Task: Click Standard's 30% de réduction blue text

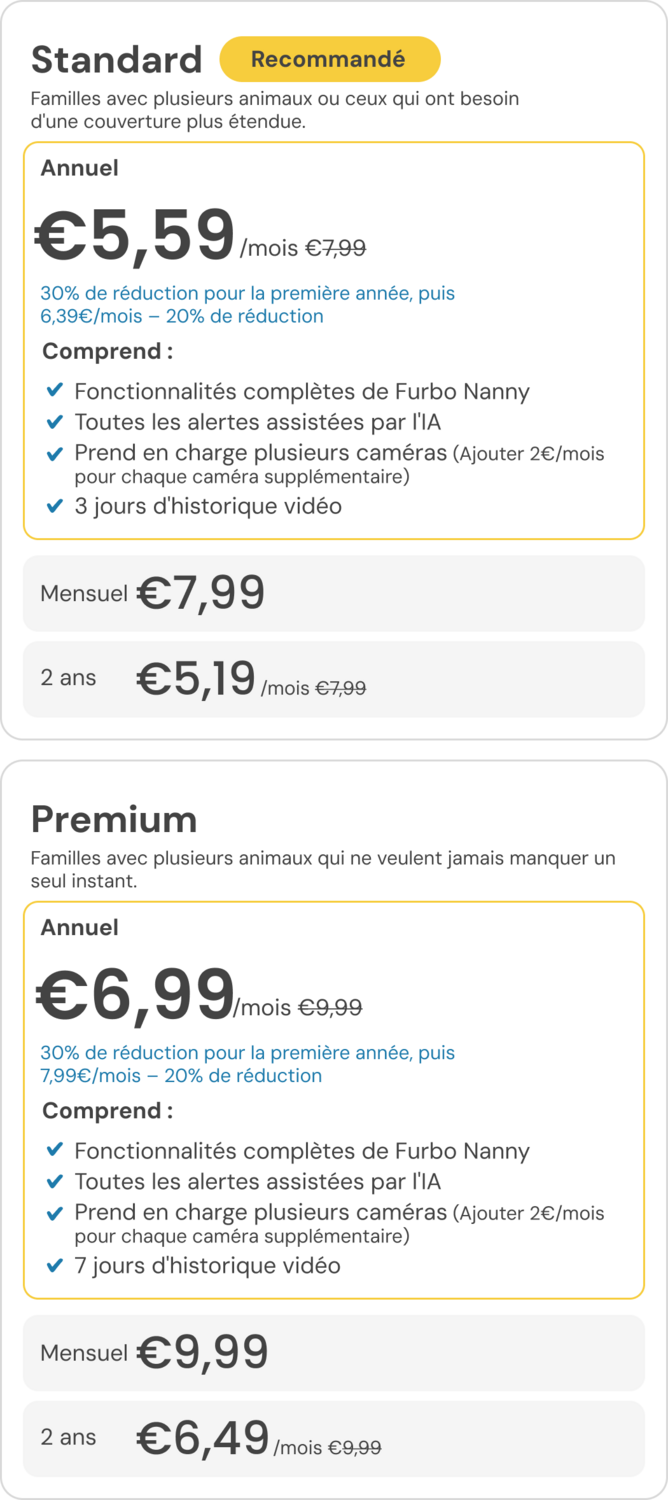Action: 246,305
